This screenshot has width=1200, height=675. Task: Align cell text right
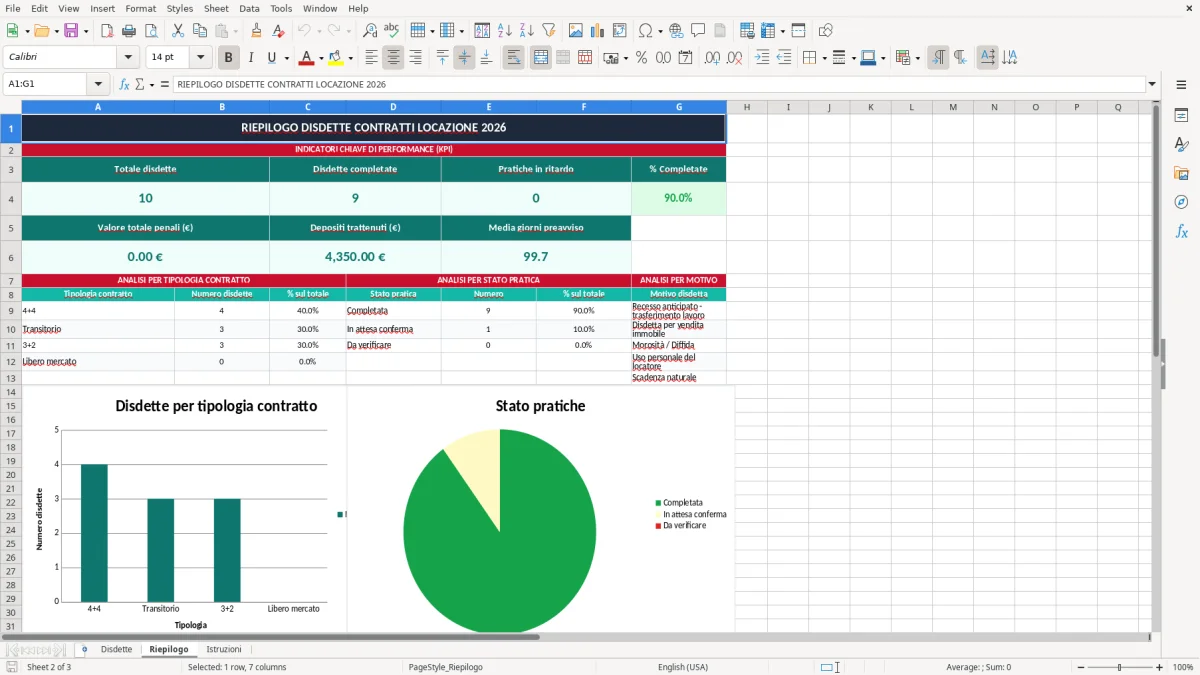416,58
